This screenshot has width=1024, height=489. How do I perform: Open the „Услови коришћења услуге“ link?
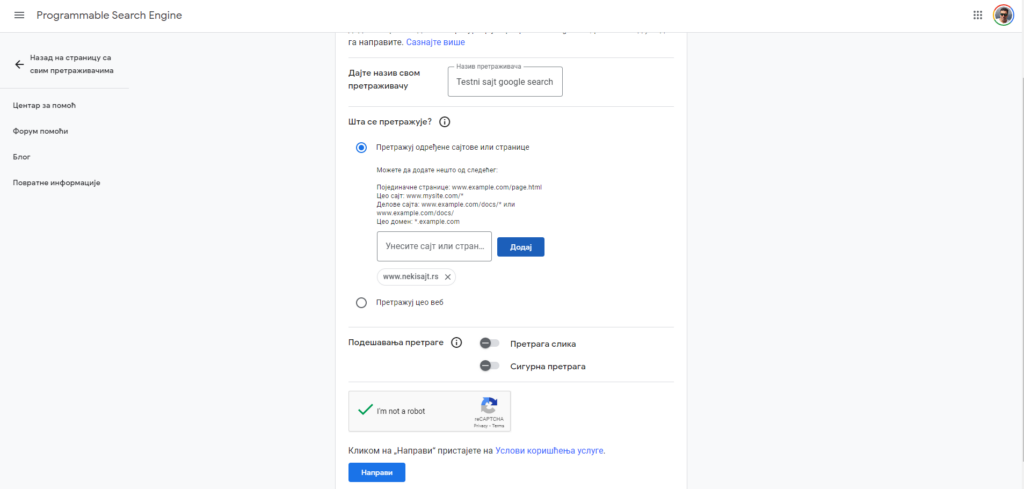point(549,451)
